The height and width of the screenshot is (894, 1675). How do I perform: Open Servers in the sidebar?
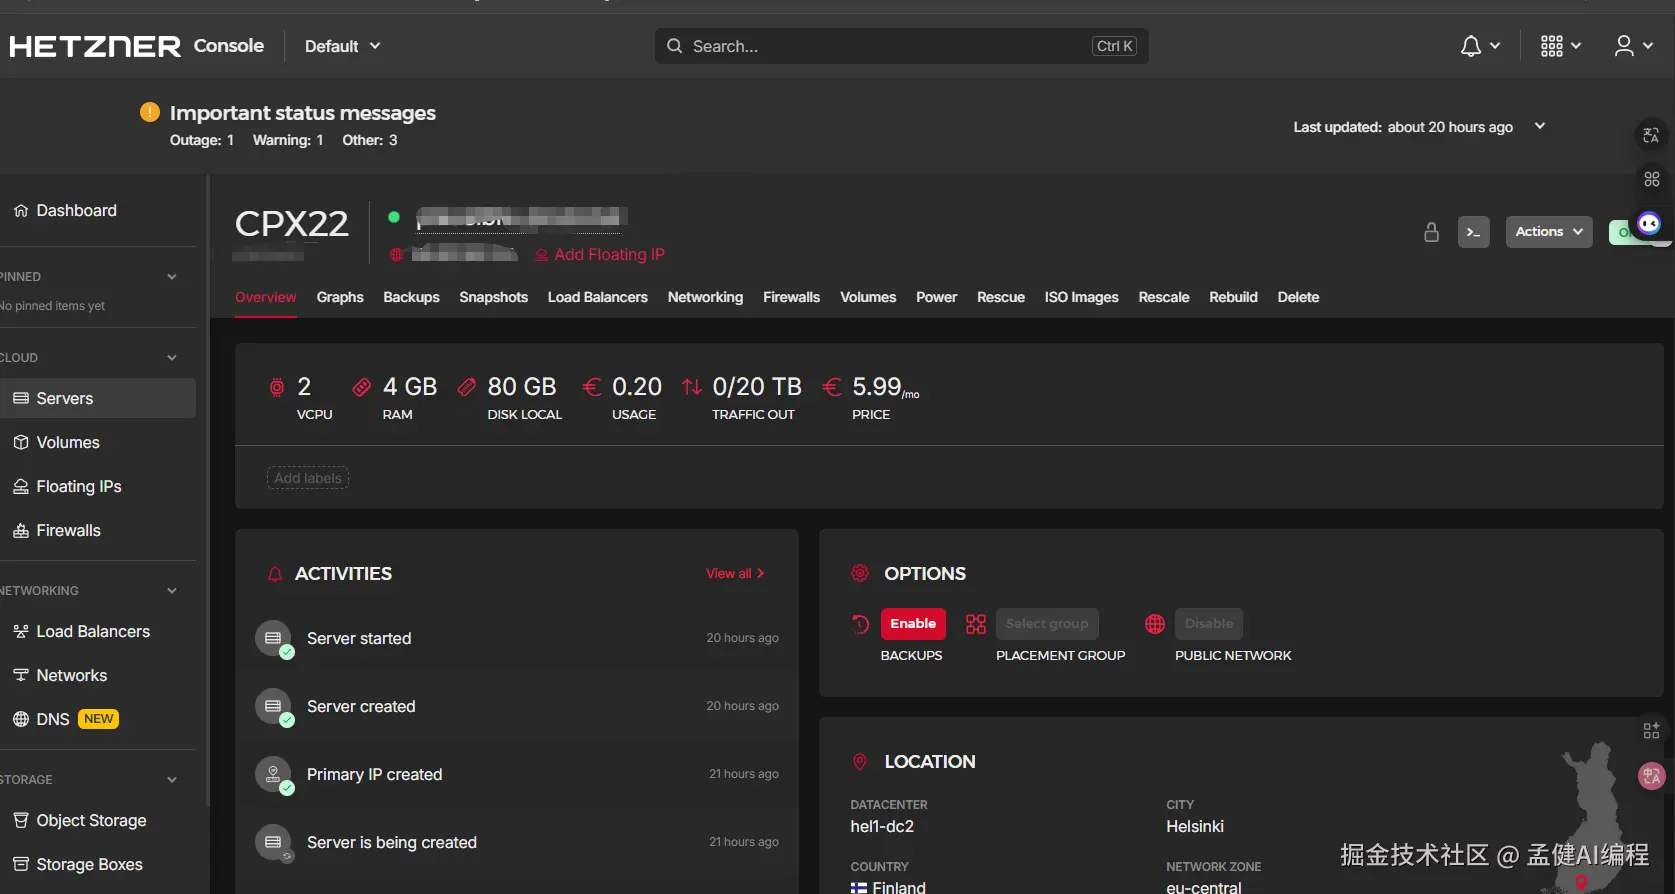pos(98,398)
